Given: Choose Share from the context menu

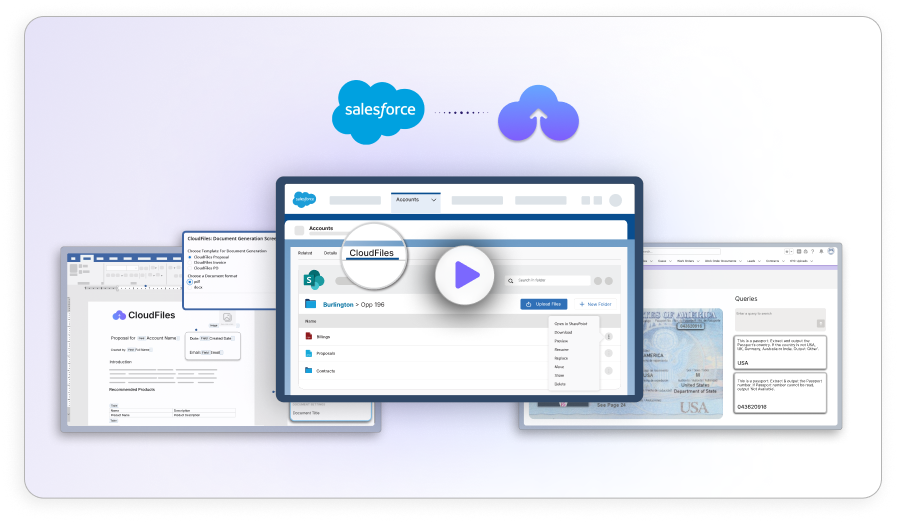Looking at the screenshot, I should [x=560, y=375].
